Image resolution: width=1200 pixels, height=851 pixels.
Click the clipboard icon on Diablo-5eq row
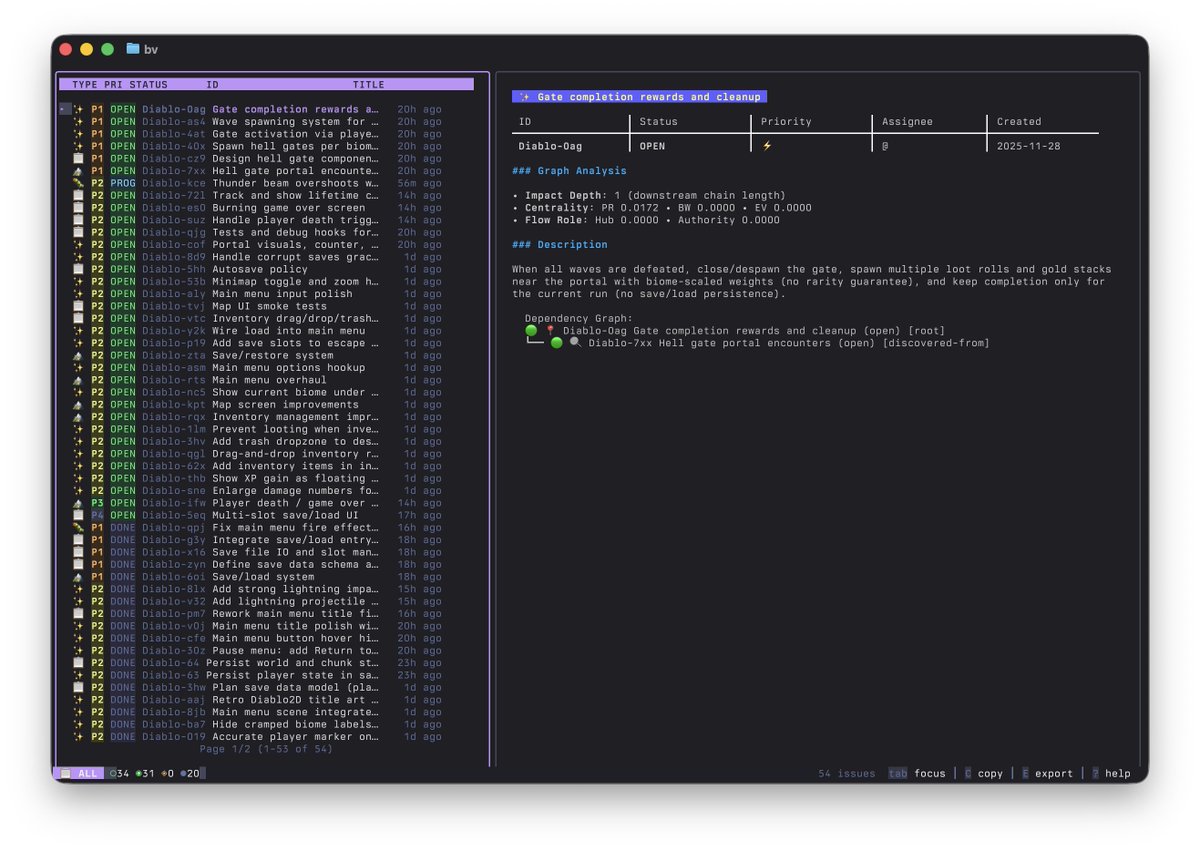(x=78, y=515)
